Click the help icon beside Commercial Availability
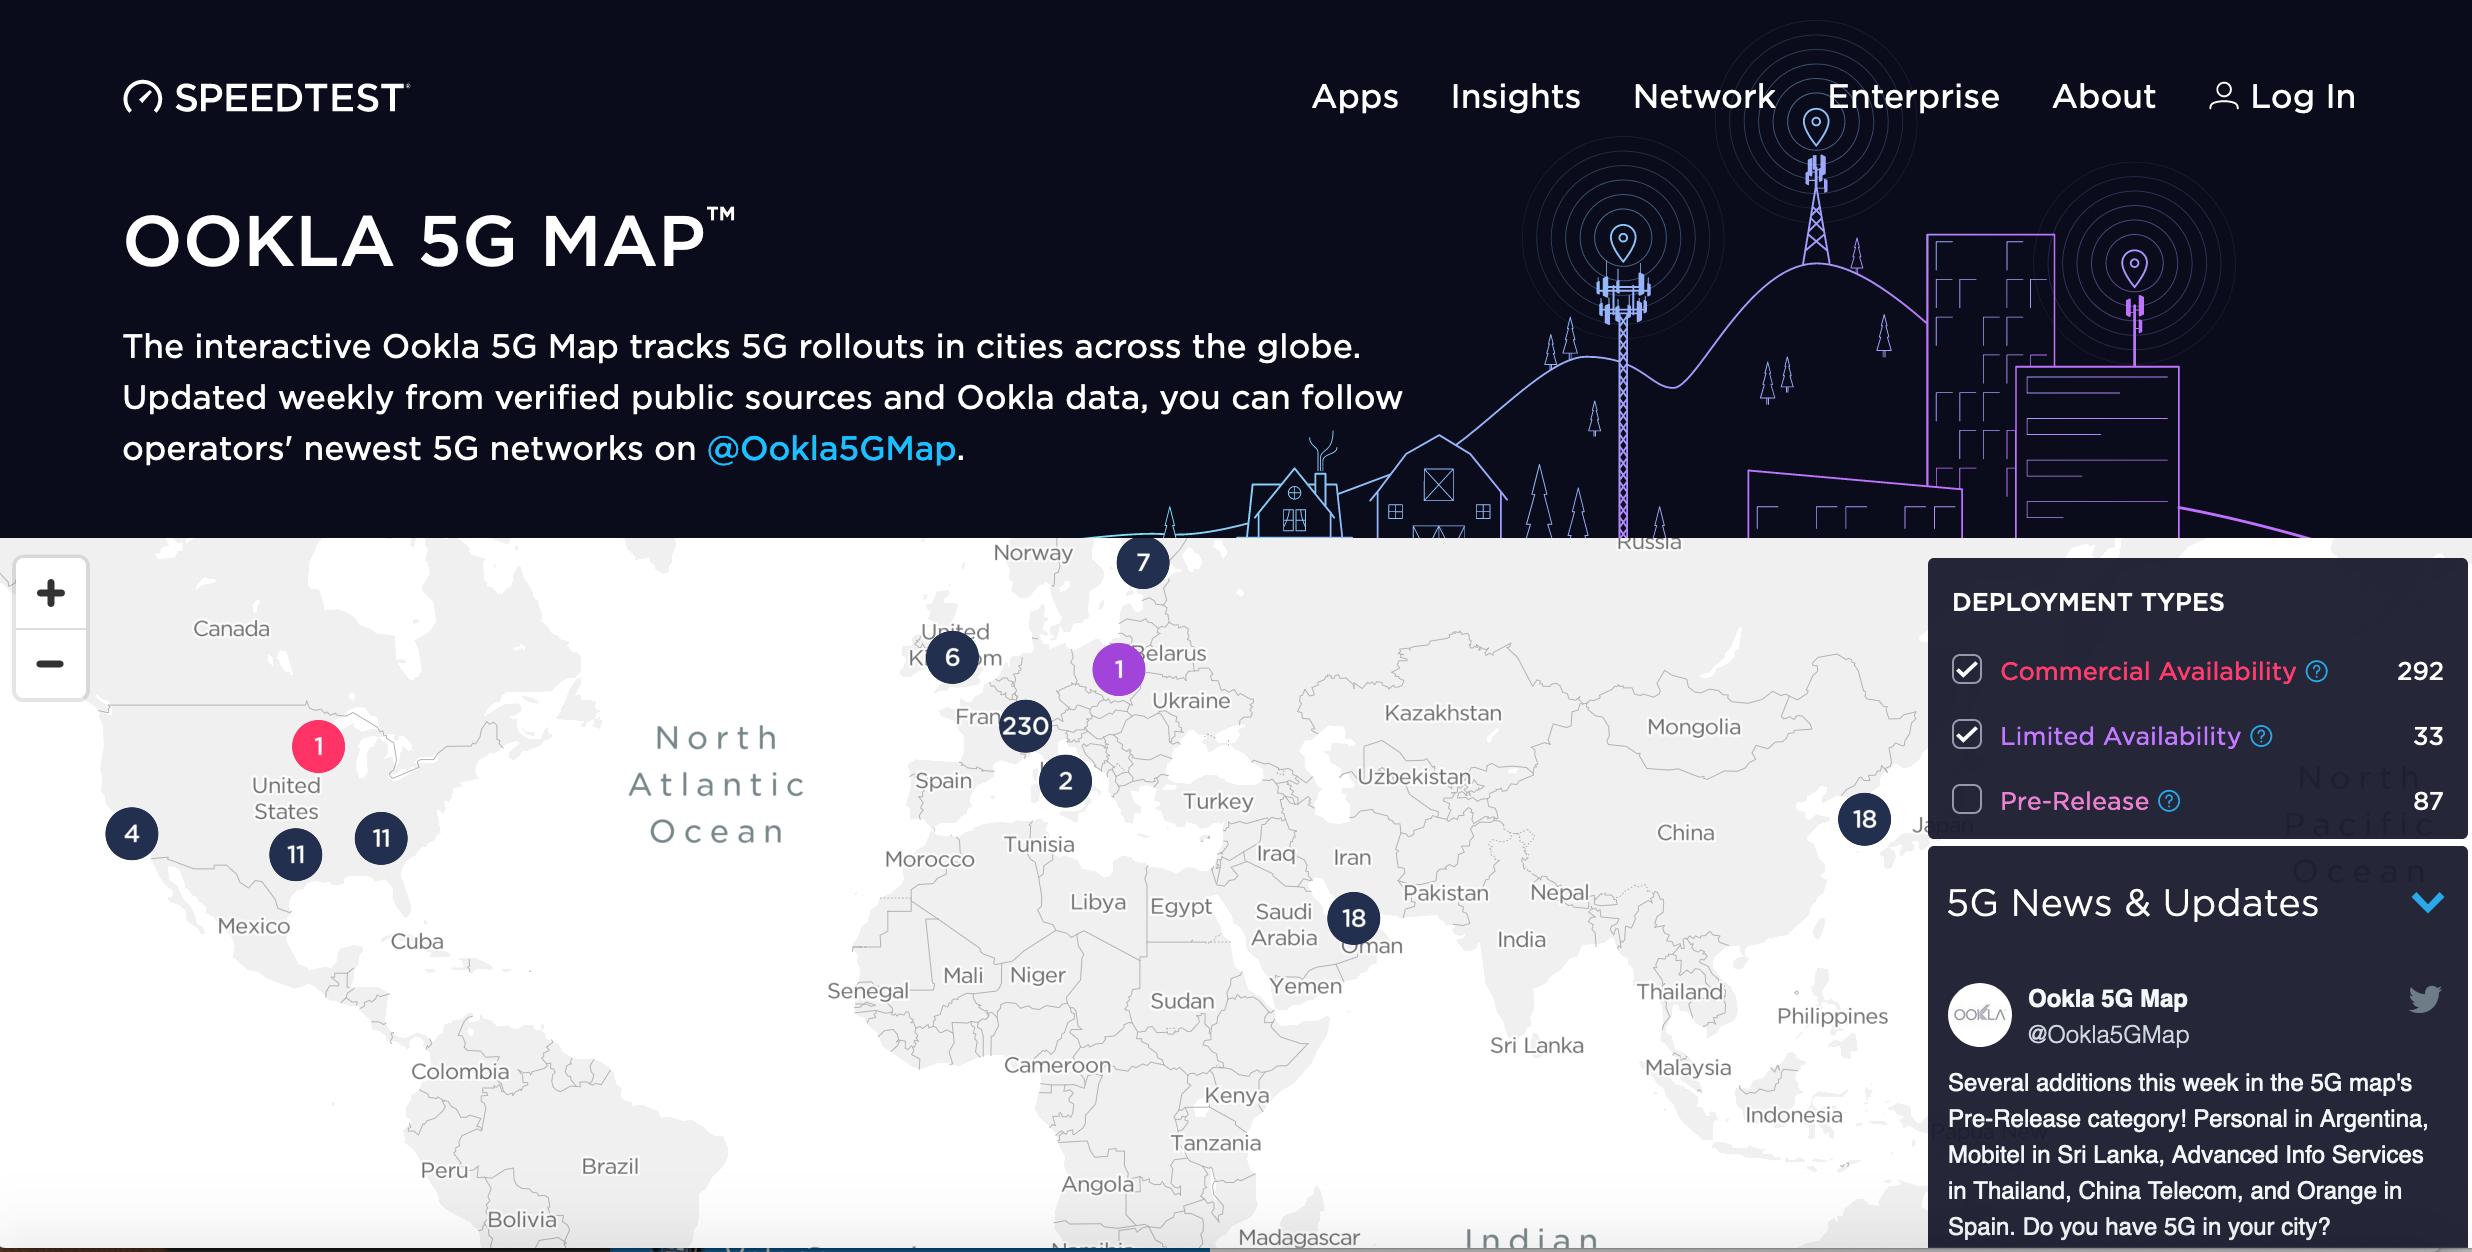The height and width of the screenshot is (1252, 2472). click(2315, 671)
